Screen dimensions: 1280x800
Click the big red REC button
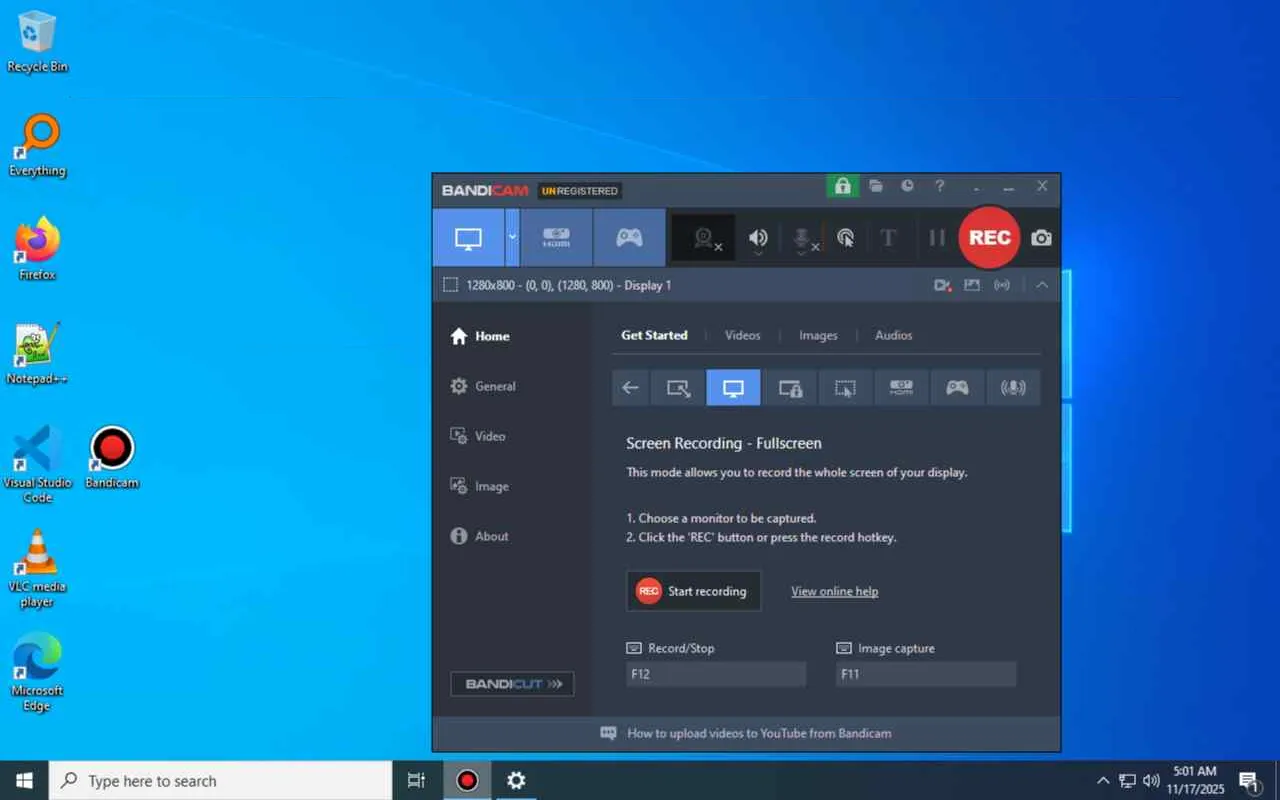point(990,238)
